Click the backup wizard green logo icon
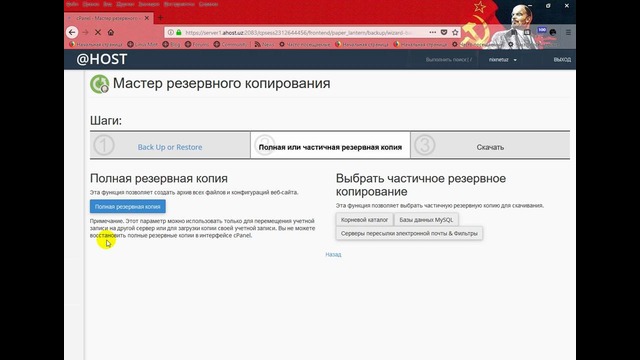This screenshot has height=360, width=640. click(x=99, y=84)
